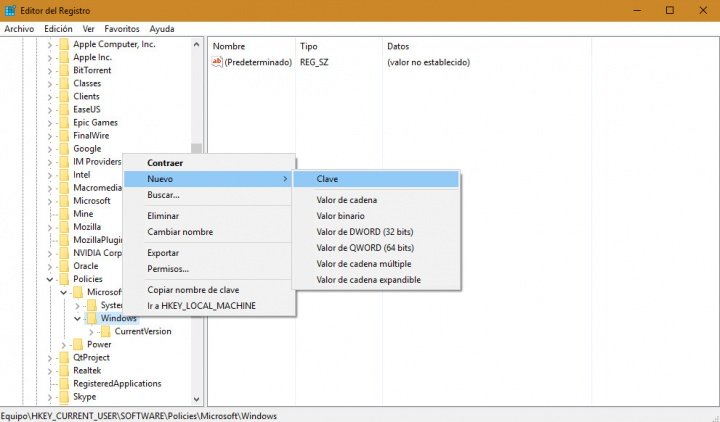
Task: Click the folder icon beside Classes
Action: (64, 84)
